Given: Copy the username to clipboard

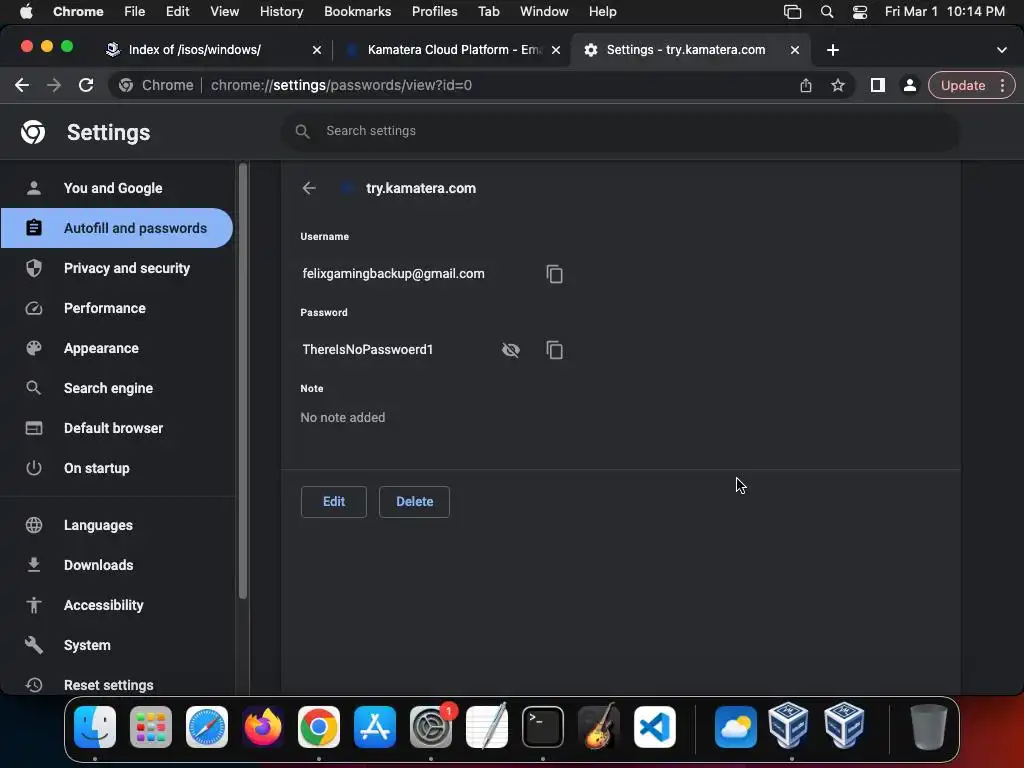Looking at the screenshot, I should (x=554, y=274).
